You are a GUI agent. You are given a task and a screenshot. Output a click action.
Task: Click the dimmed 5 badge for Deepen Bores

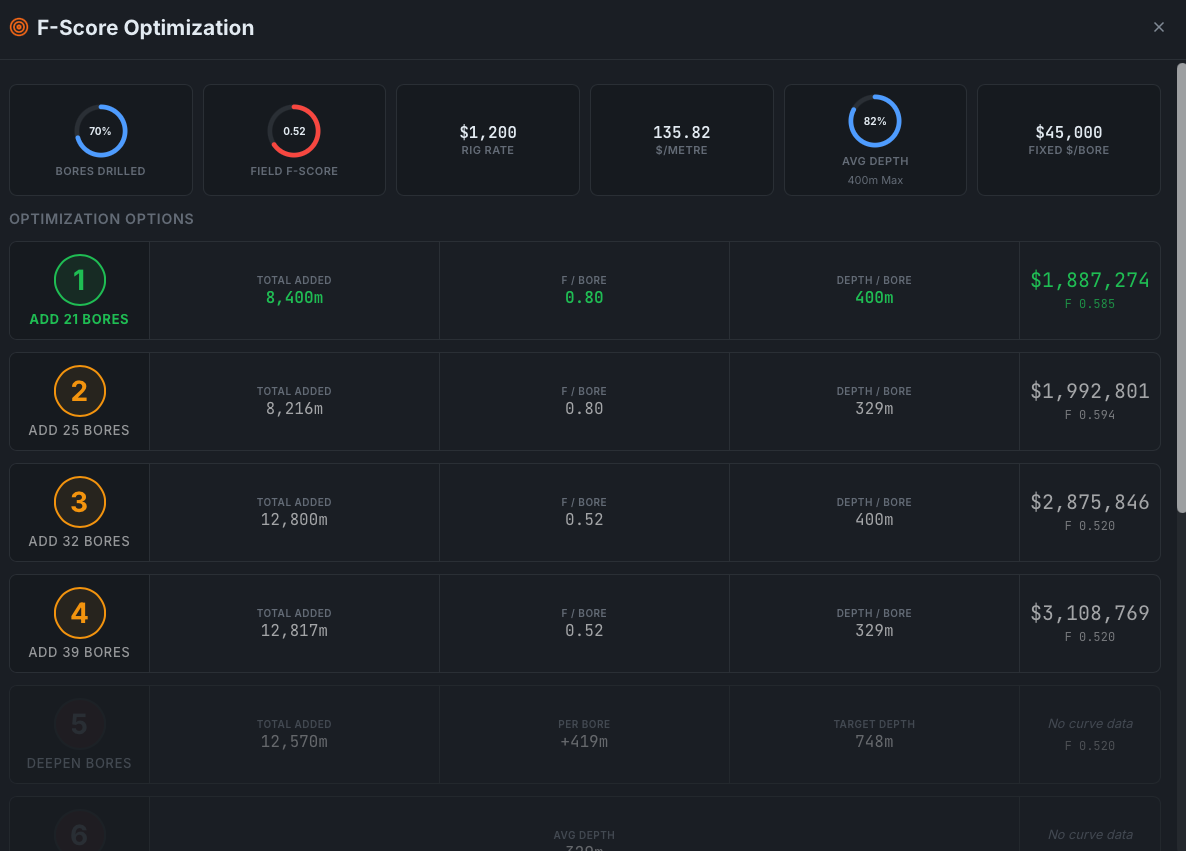79,724
